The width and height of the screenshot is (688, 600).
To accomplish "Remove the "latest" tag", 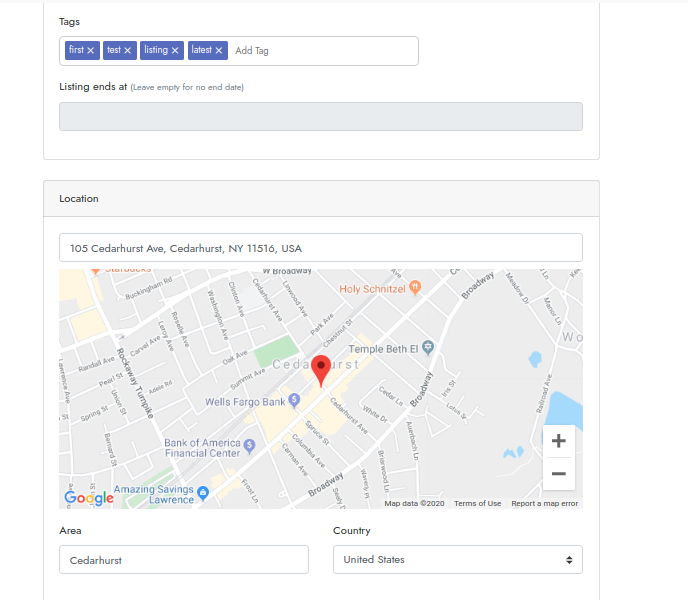I will point(219,50).
